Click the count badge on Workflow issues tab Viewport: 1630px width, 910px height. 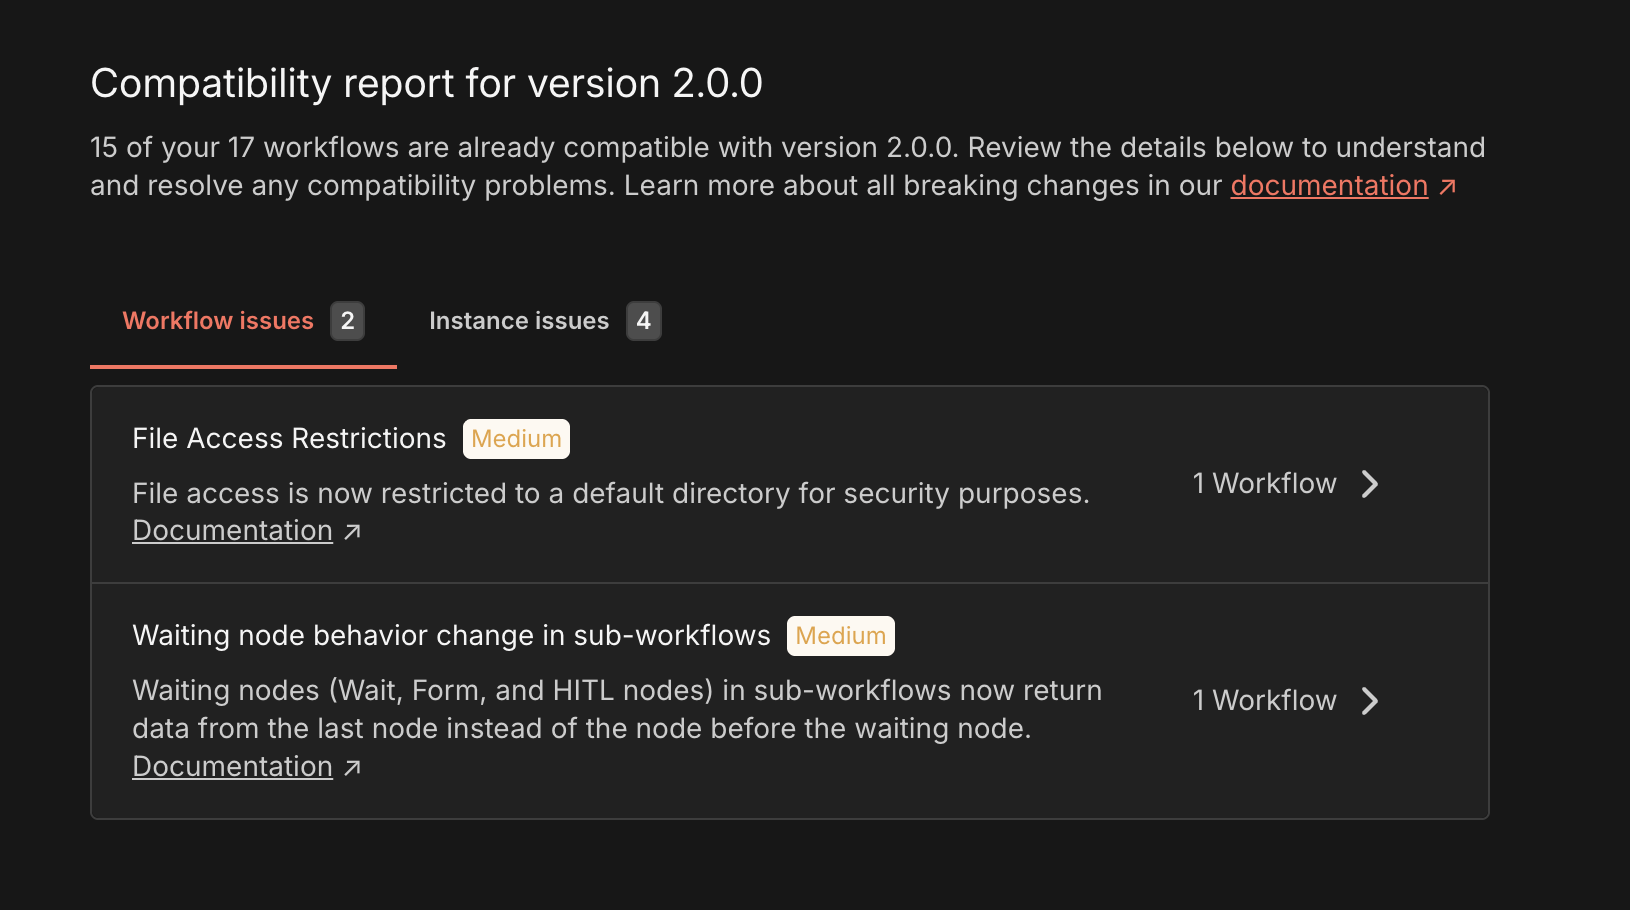347,321
